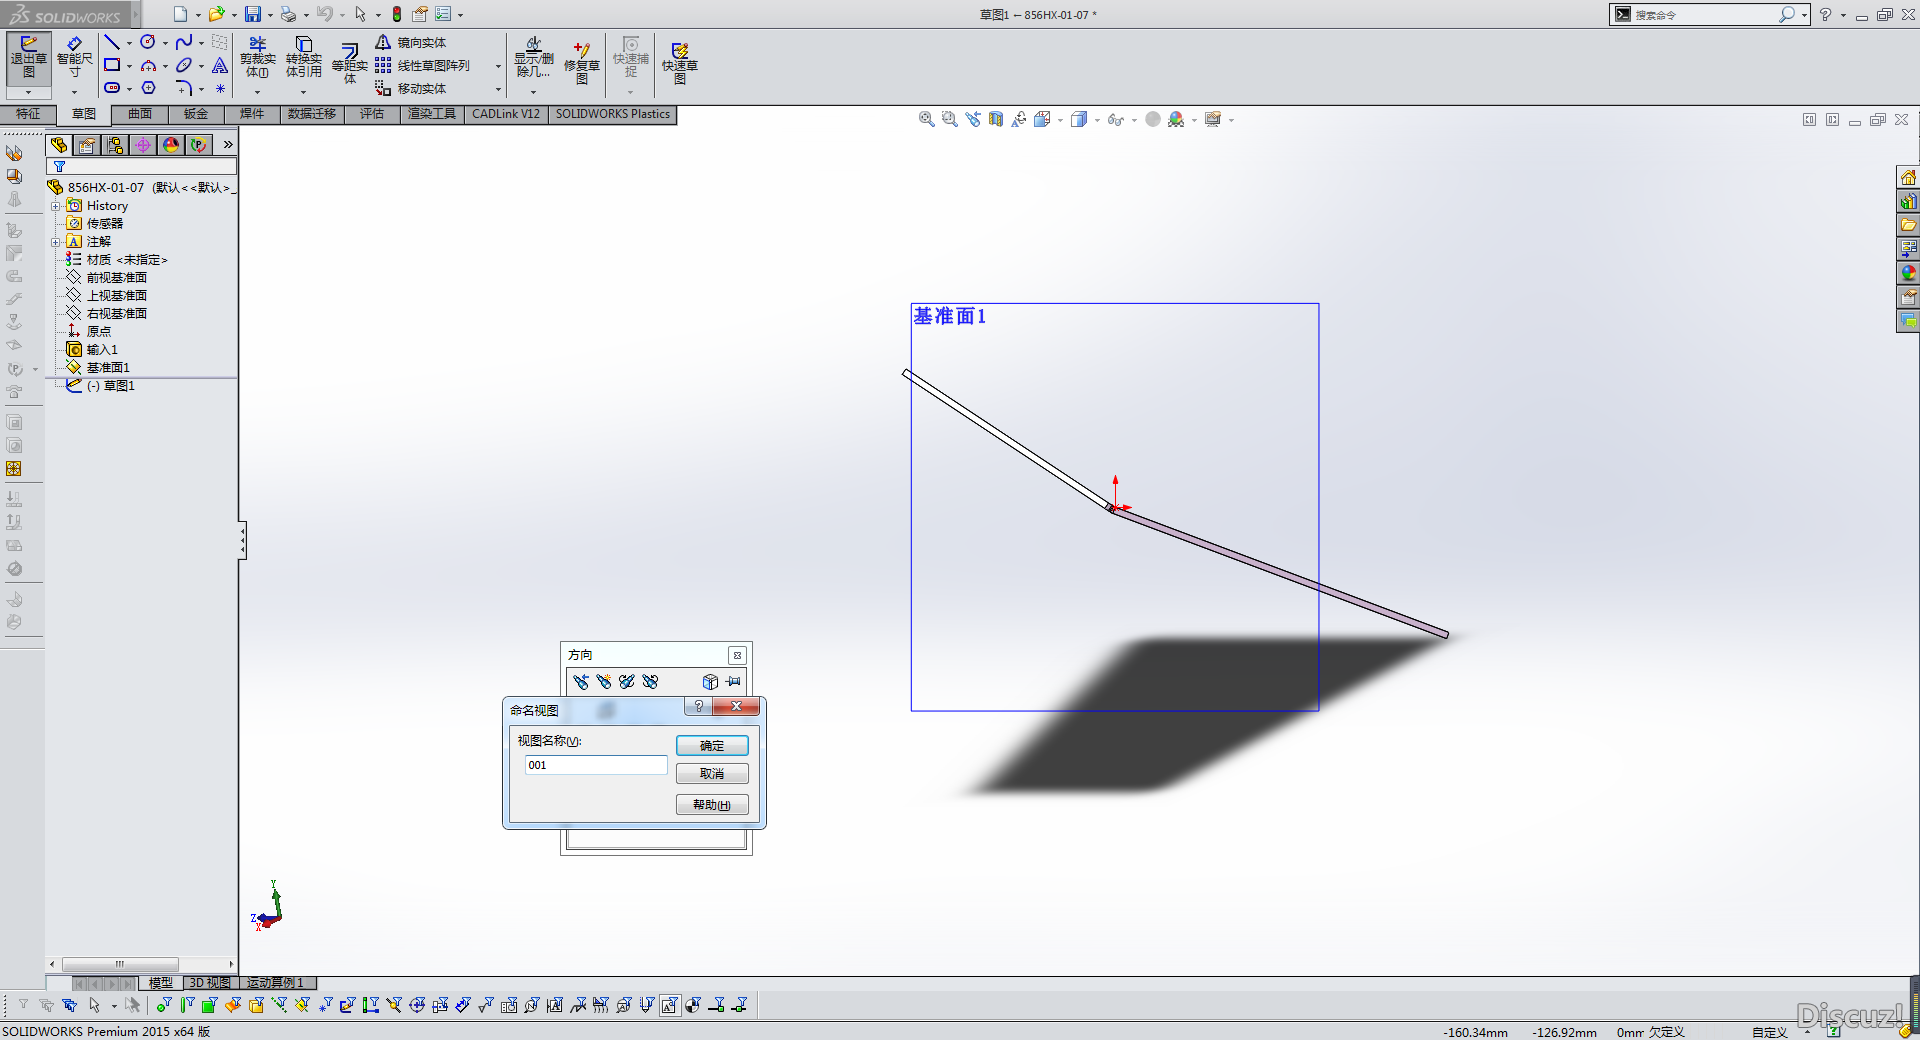Open the Save icon dropdown arrow

270,15
